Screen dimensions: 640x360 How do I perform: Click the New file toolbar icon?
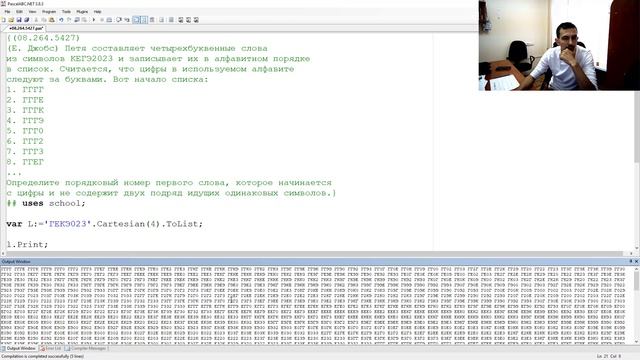coord(3,20)
